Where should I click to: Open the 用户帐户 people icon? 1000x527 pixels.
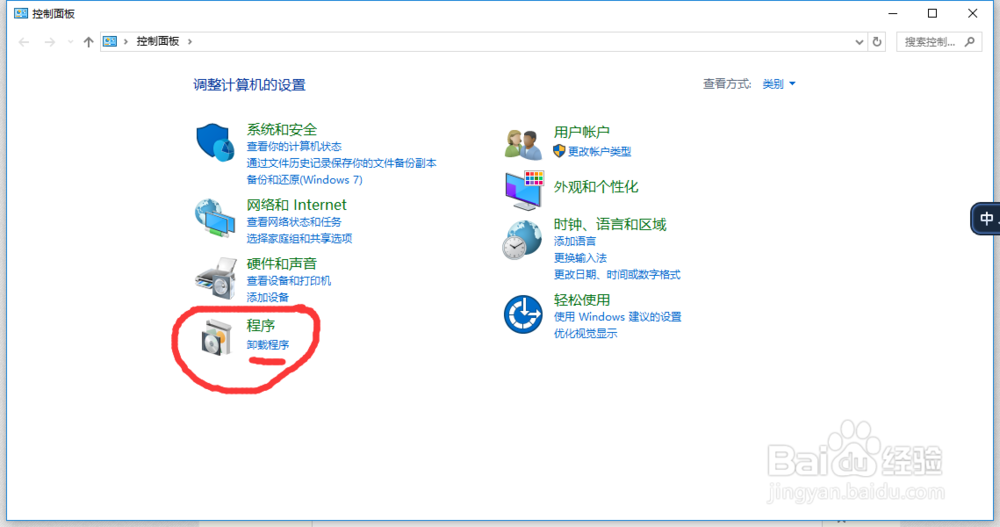(523, 143)
